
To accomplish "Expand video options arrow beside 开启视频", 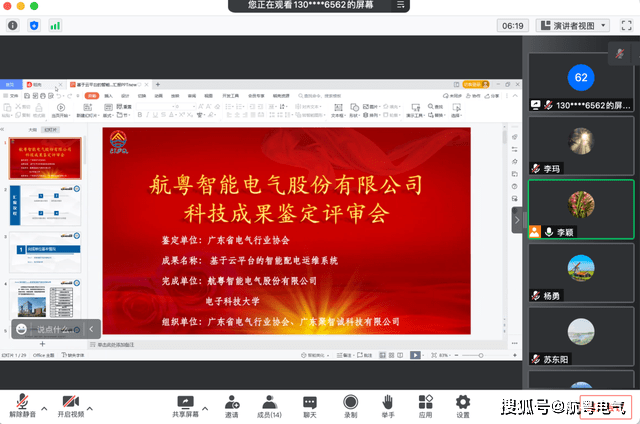I will pyautogui.click(x=89, y=408).
